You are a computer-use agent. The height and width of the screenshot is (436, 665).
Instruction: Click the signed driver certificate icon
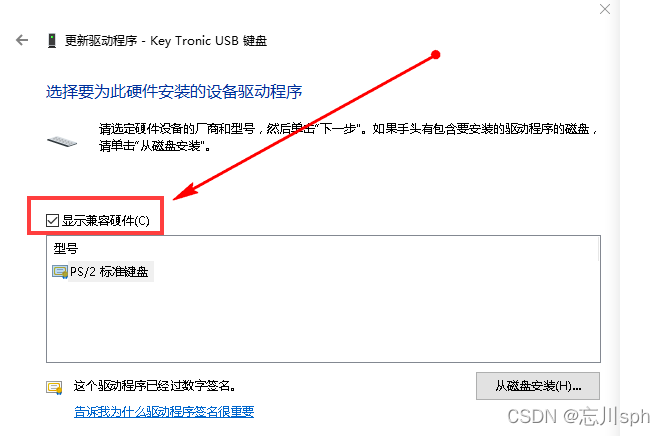pyautogui.click(x=54, y=387)
